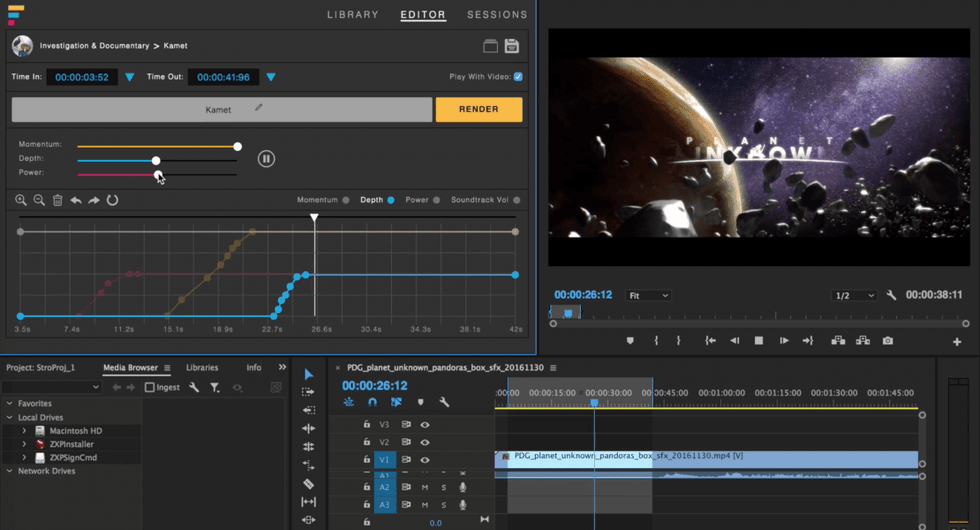
Task: Select the Razor tool
Action: click(309, 483)
